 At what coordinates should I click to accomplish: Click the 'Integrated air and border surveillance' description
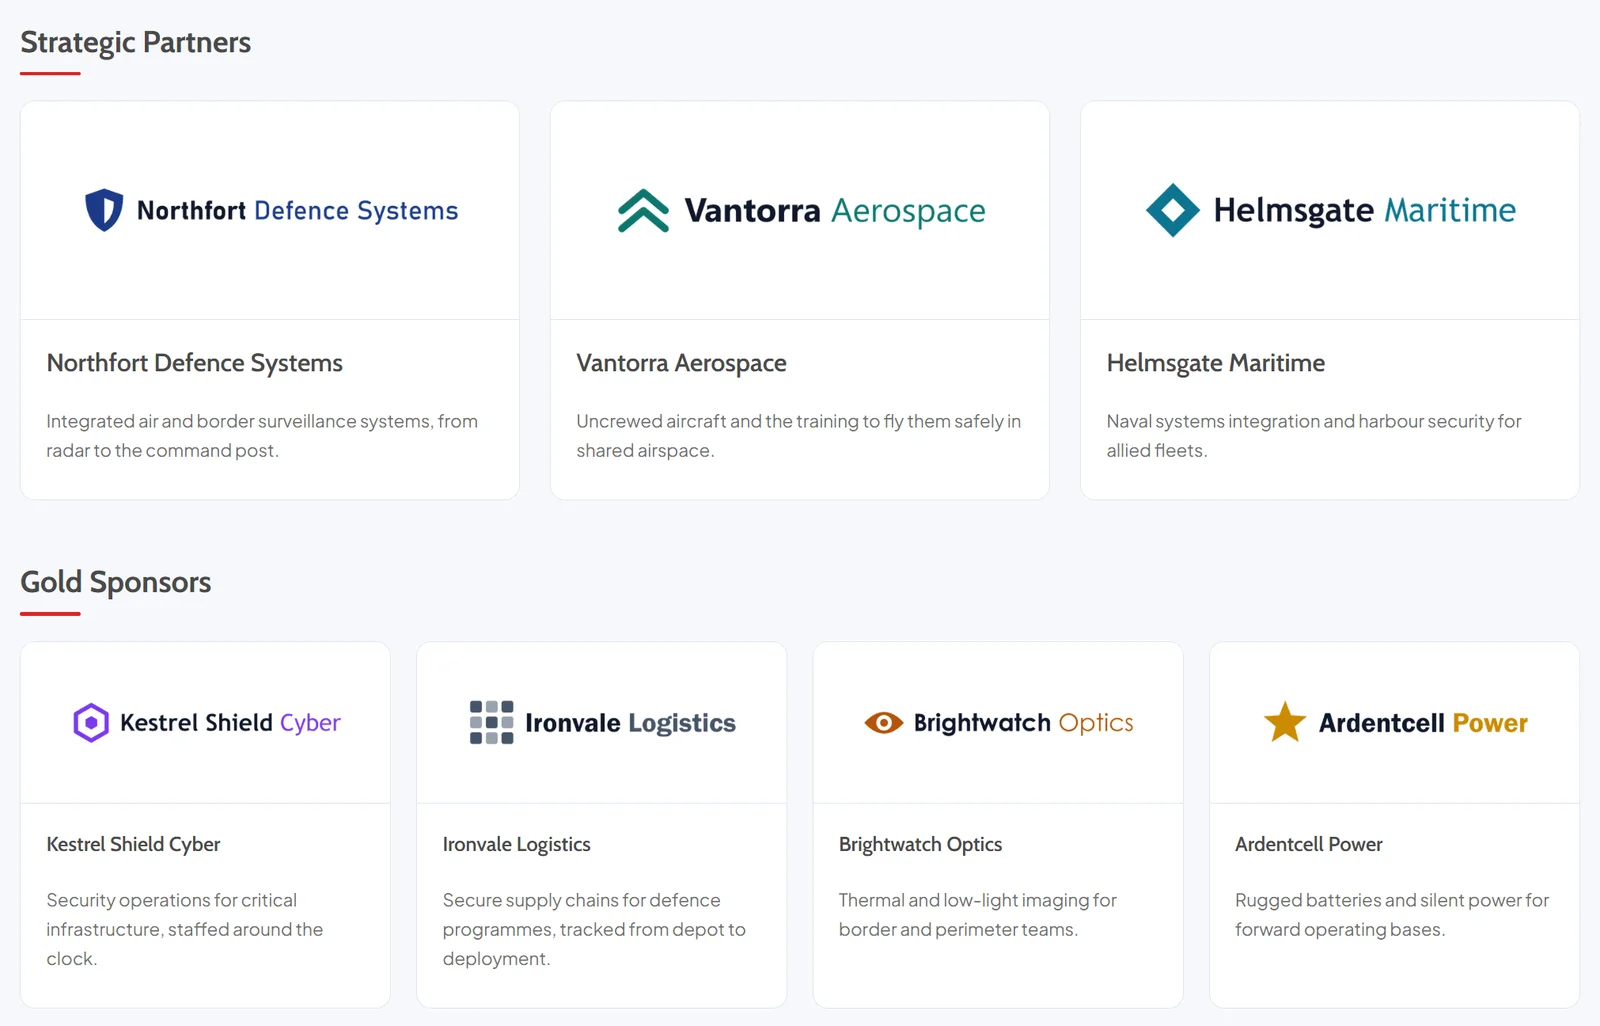coord(262,436)
